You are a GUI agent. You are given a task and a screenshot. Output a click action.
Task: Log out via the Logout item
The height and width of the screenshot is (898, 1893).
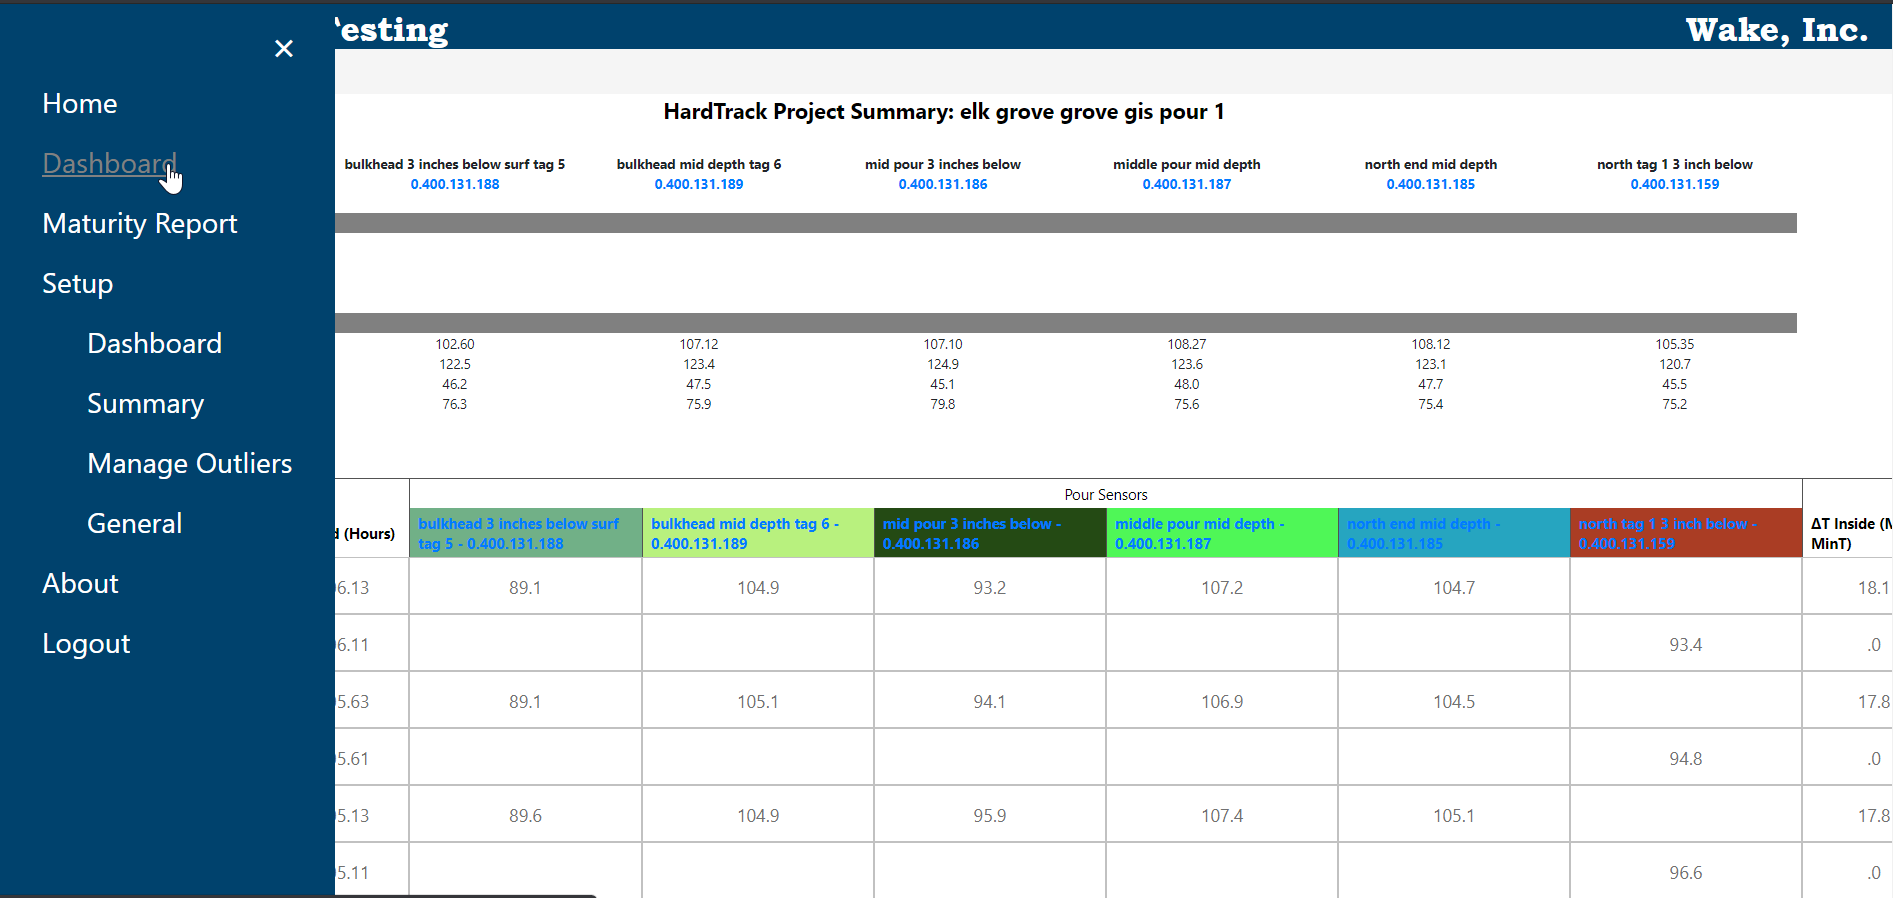tap(87, 644)
